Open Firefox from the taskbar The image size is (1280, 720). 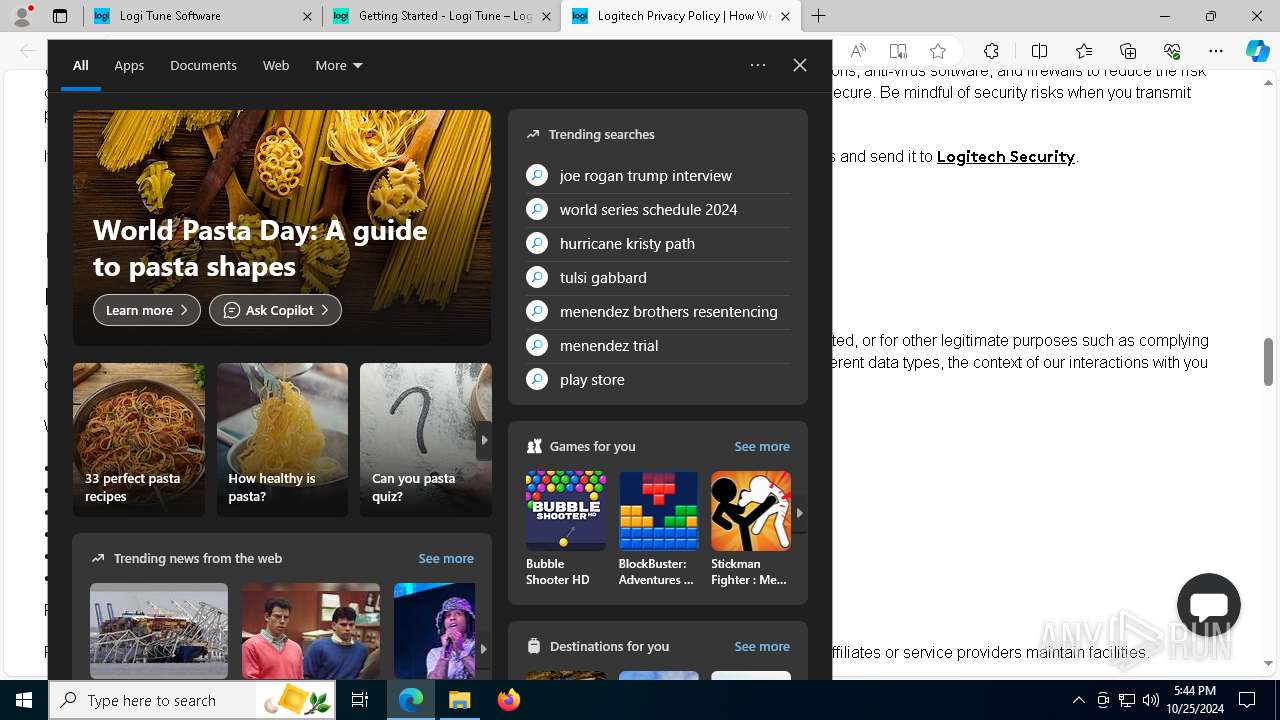pyautogui.click(x=509, y=700)
